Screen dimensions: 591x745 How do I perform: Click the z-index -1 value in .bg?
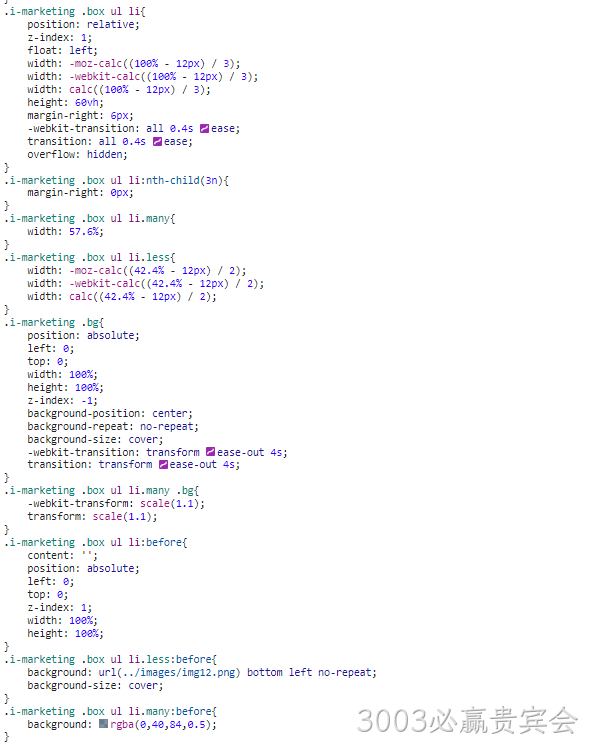(x=86, y=401)
